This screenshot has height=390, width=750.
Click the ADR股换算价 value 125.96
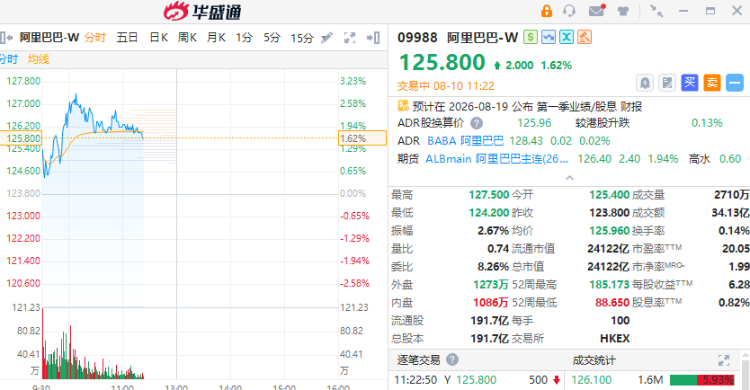534,123
